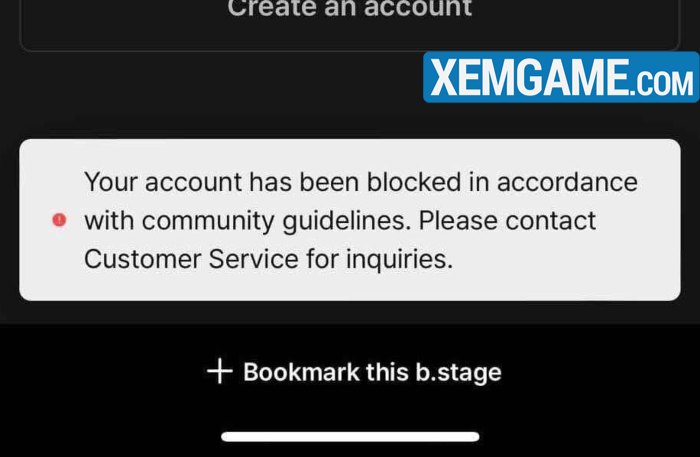This screenshot has height=457, width=700.
Task: Click the community guidelines text
Action: [276, 221]
